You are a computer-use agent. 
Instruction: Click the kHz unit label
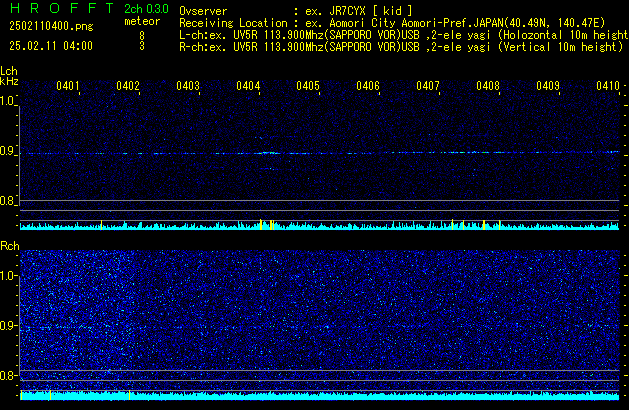(9, 81)
